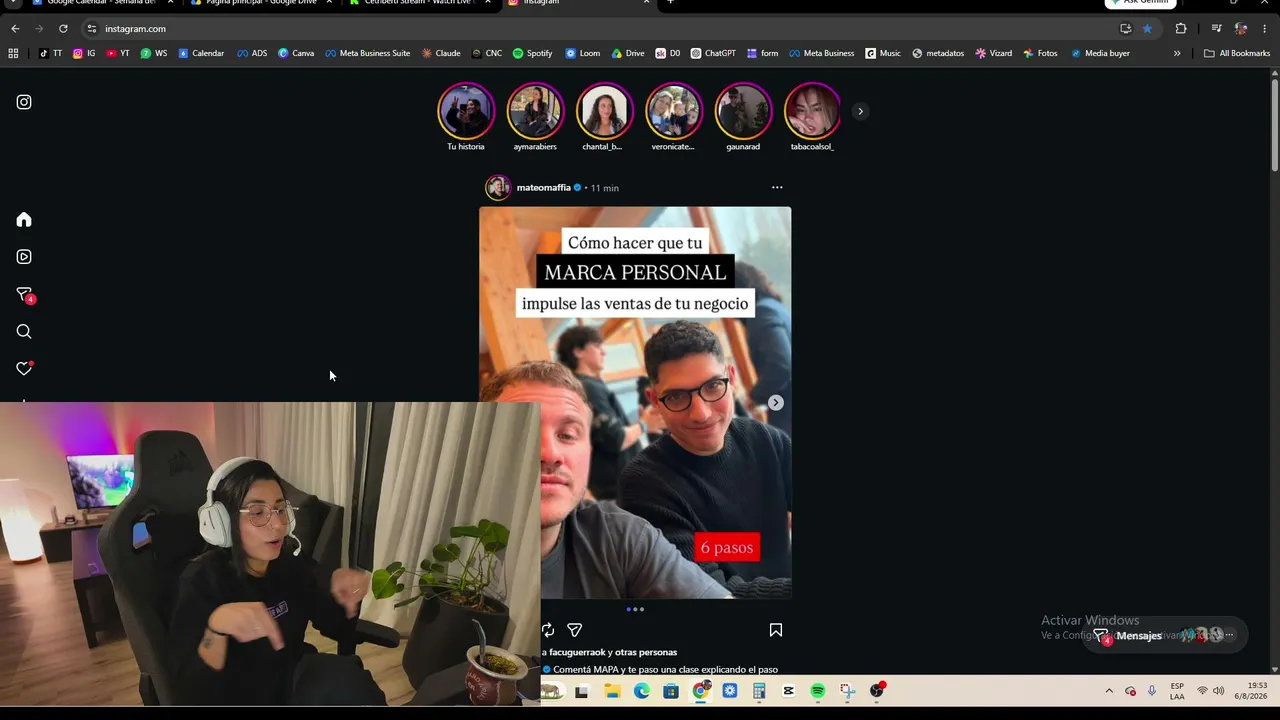
Task: Click Ask Gemini button in Chrome
Action: [x=1140, y=3]
